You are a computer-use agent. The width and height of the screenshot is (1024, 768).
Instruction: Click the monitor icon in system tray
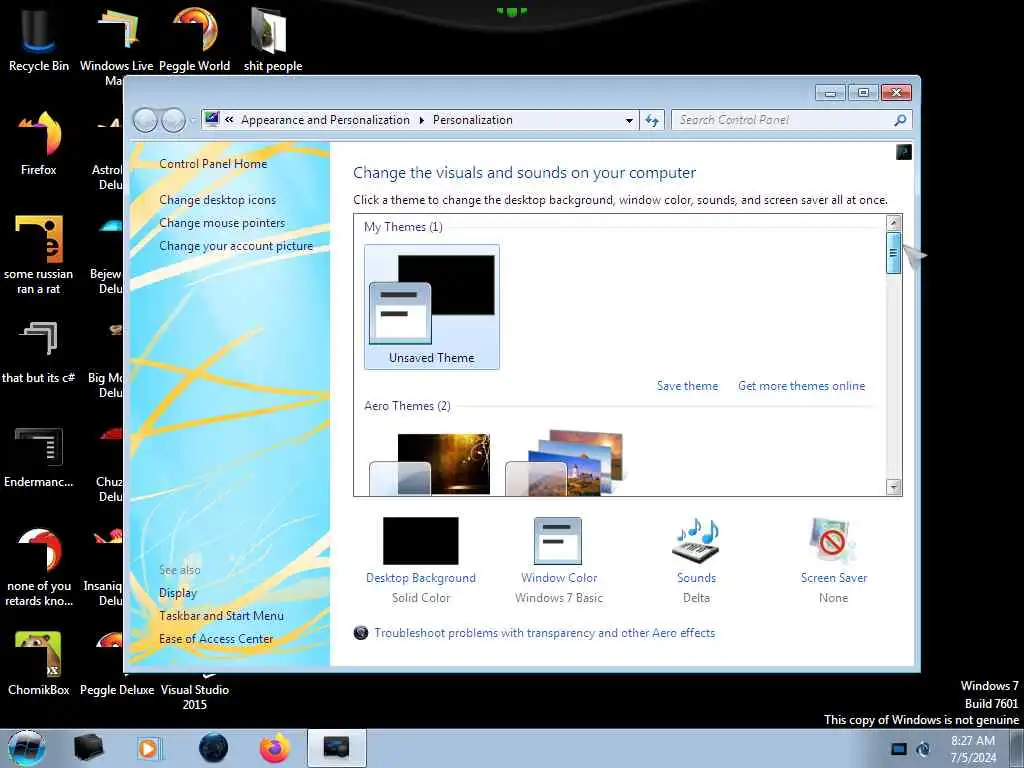(x=899, y=749)
